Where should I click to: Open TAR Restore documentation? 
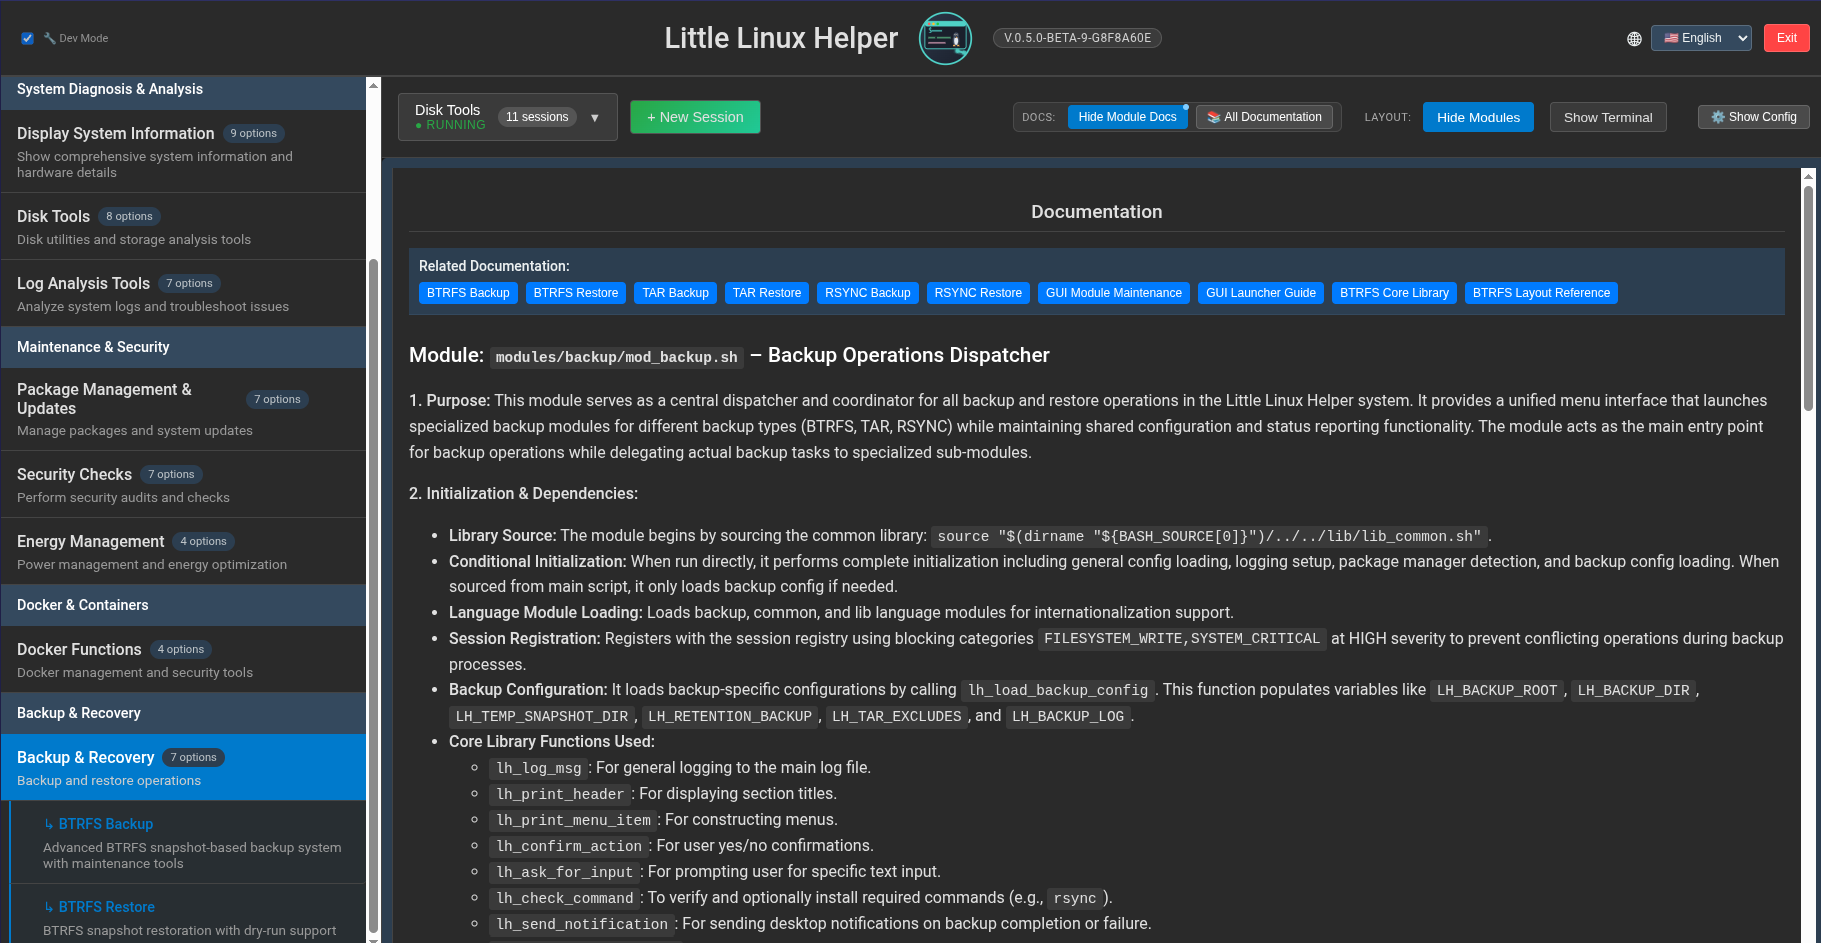coord(767,293)
